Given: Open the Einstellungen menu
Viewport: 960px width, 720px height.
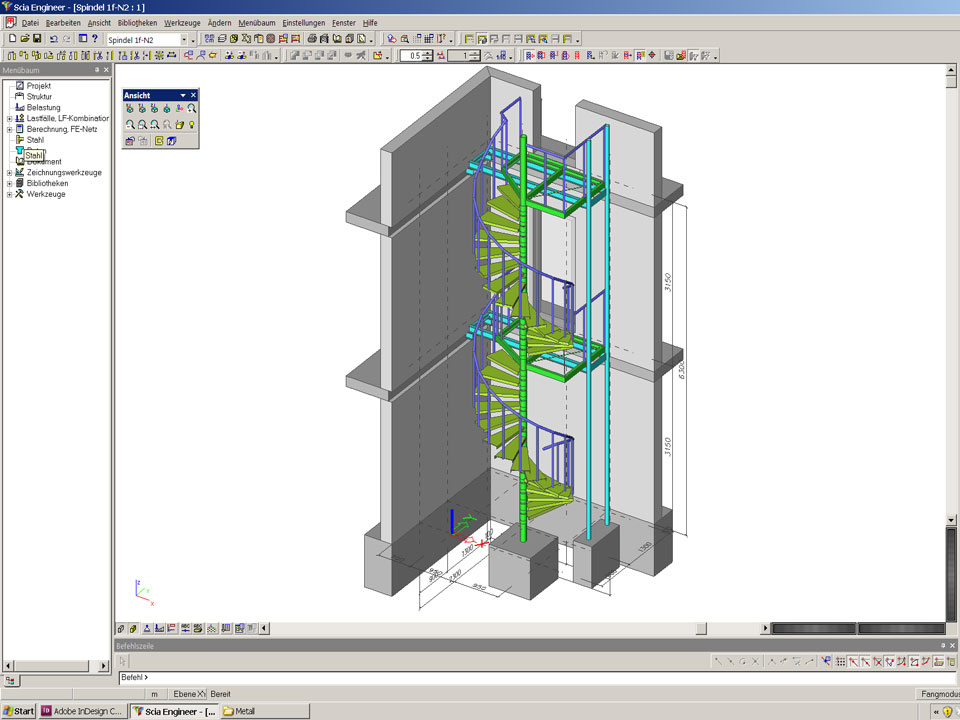Looking at the screenshot, I should (x=303, y=22).
